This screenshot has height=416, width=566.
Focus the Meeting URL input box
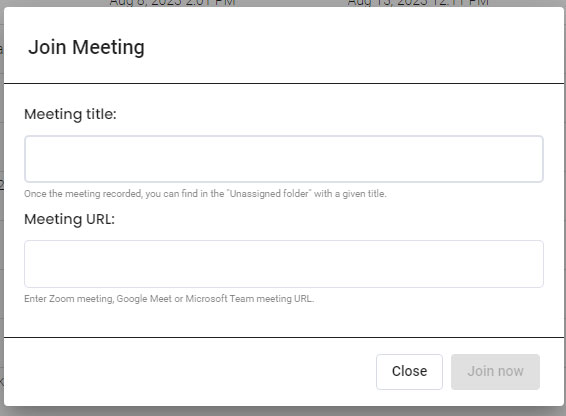(284, 264)
